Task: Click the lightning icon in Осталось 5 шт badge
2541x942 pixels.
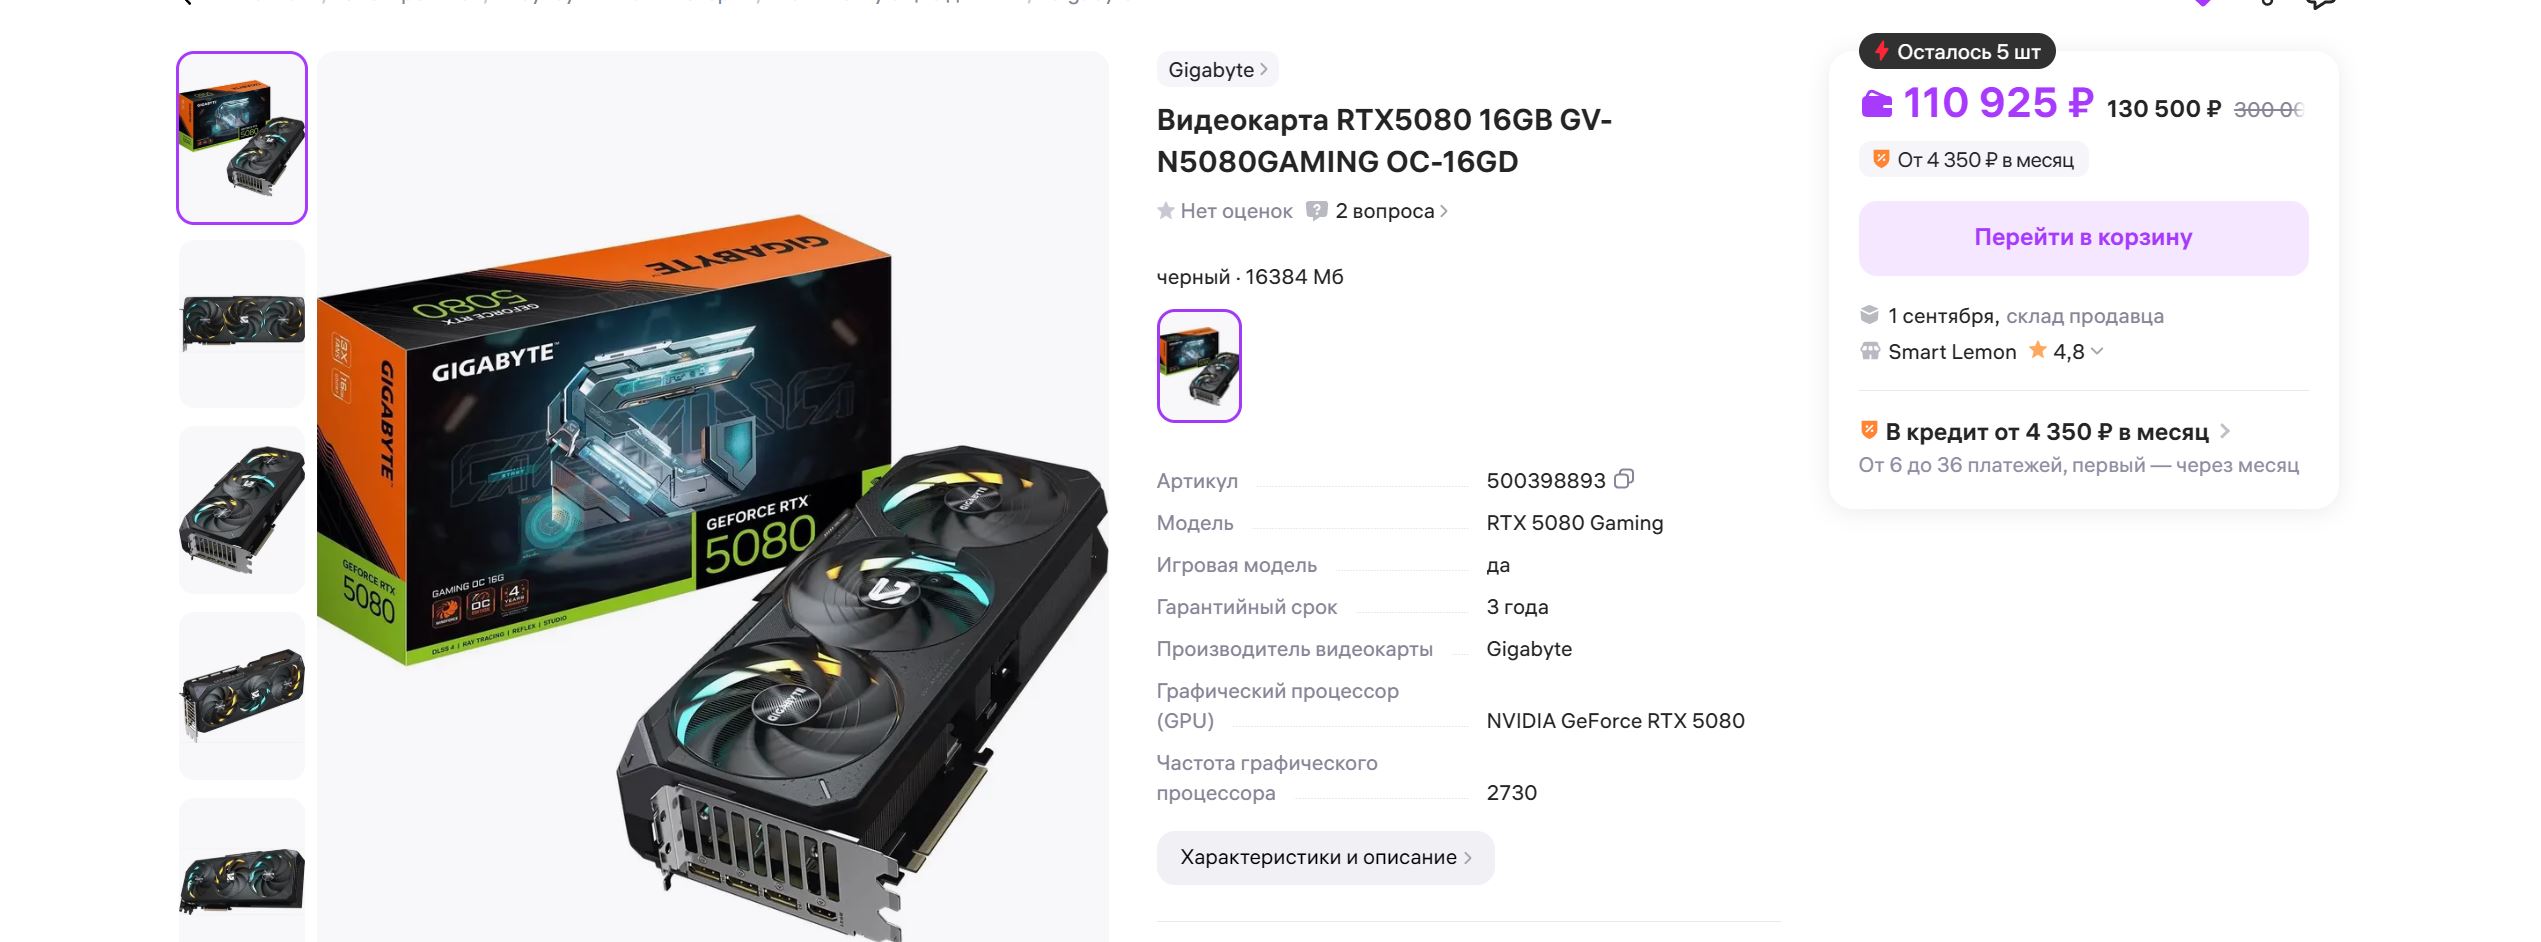Action: [1881, 51]
